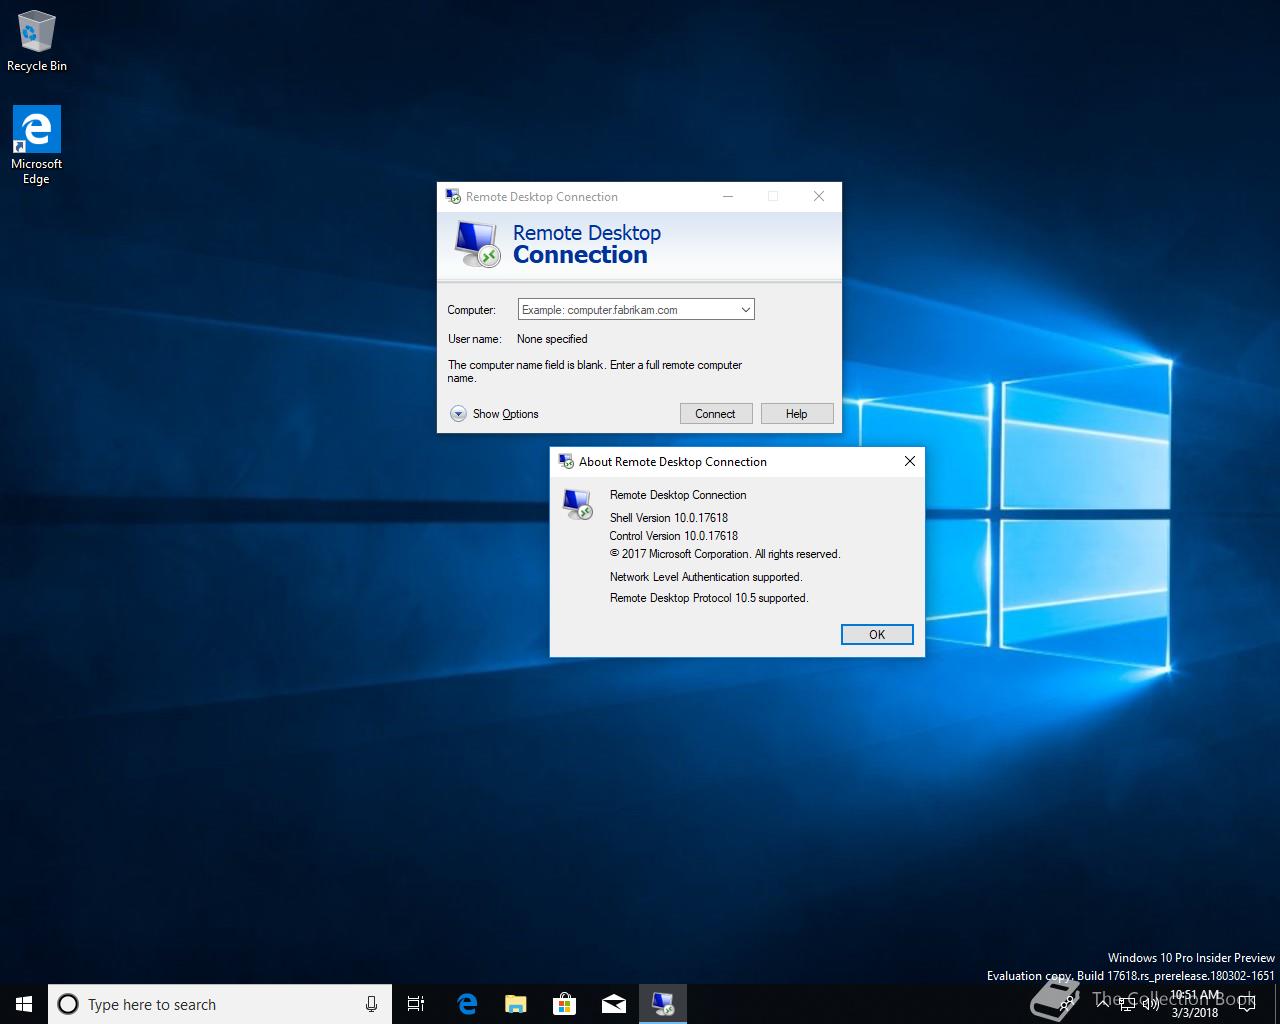Click the 'Type here to search' box
This screenshot has width=1280, height=1024.
click(219, 1004)
